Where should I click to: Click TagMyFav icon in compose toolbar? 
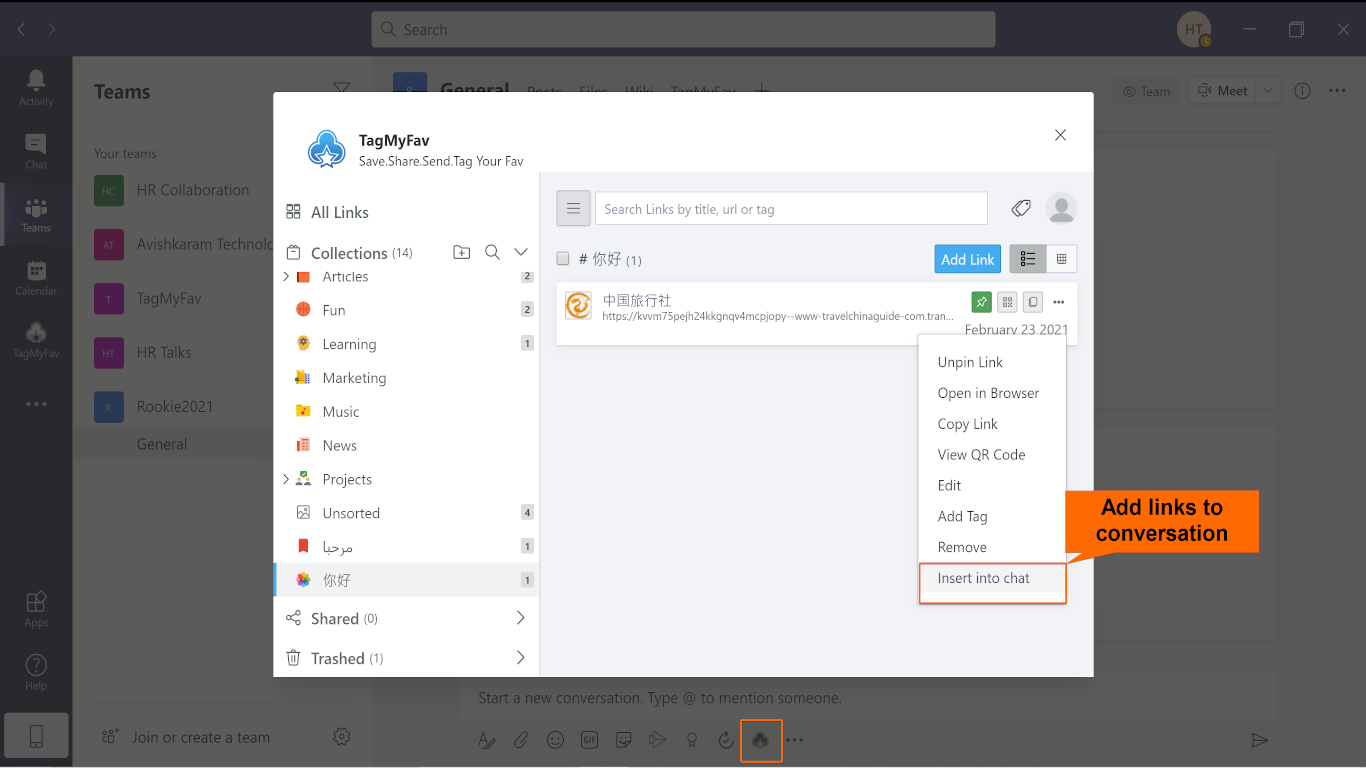pyautogui.click(x=760, y=740)
